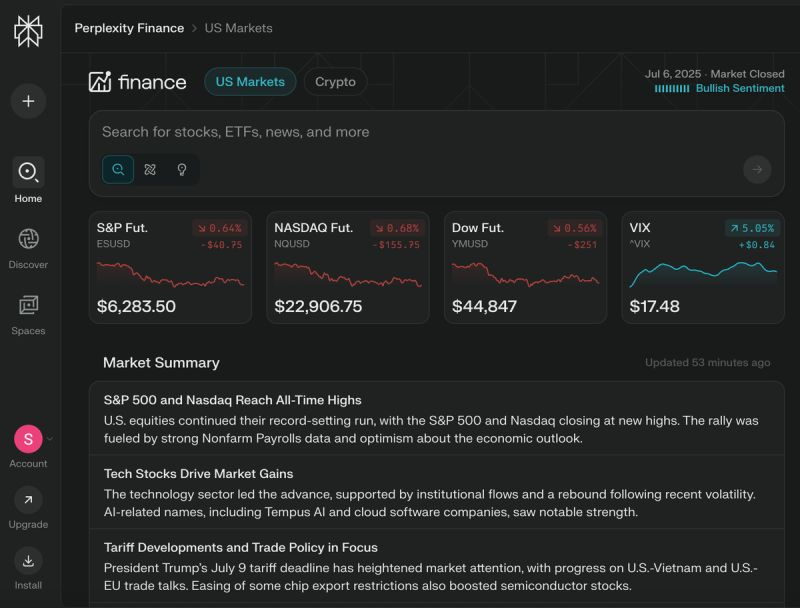Viewport: 800px width, 608px height.
Task: Start a new thread with the plus button
Action: pyautogui.click(x=28, y=101)
